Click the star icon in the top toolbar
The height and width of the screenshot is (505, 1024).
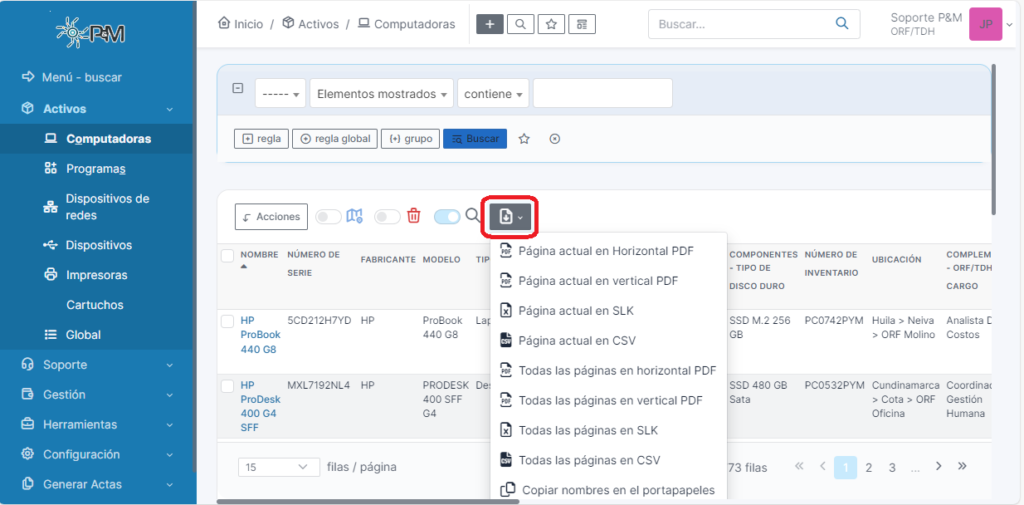(550, 24)
